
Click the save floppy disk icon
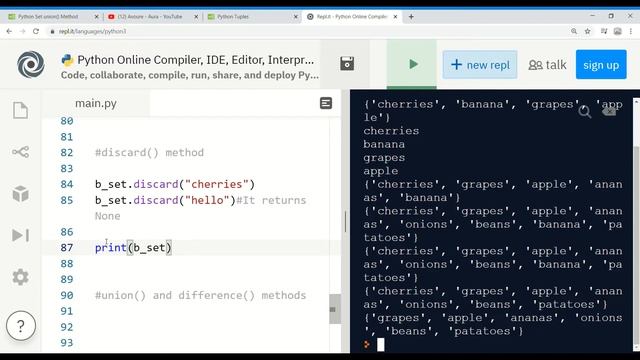tap(347, 64)
